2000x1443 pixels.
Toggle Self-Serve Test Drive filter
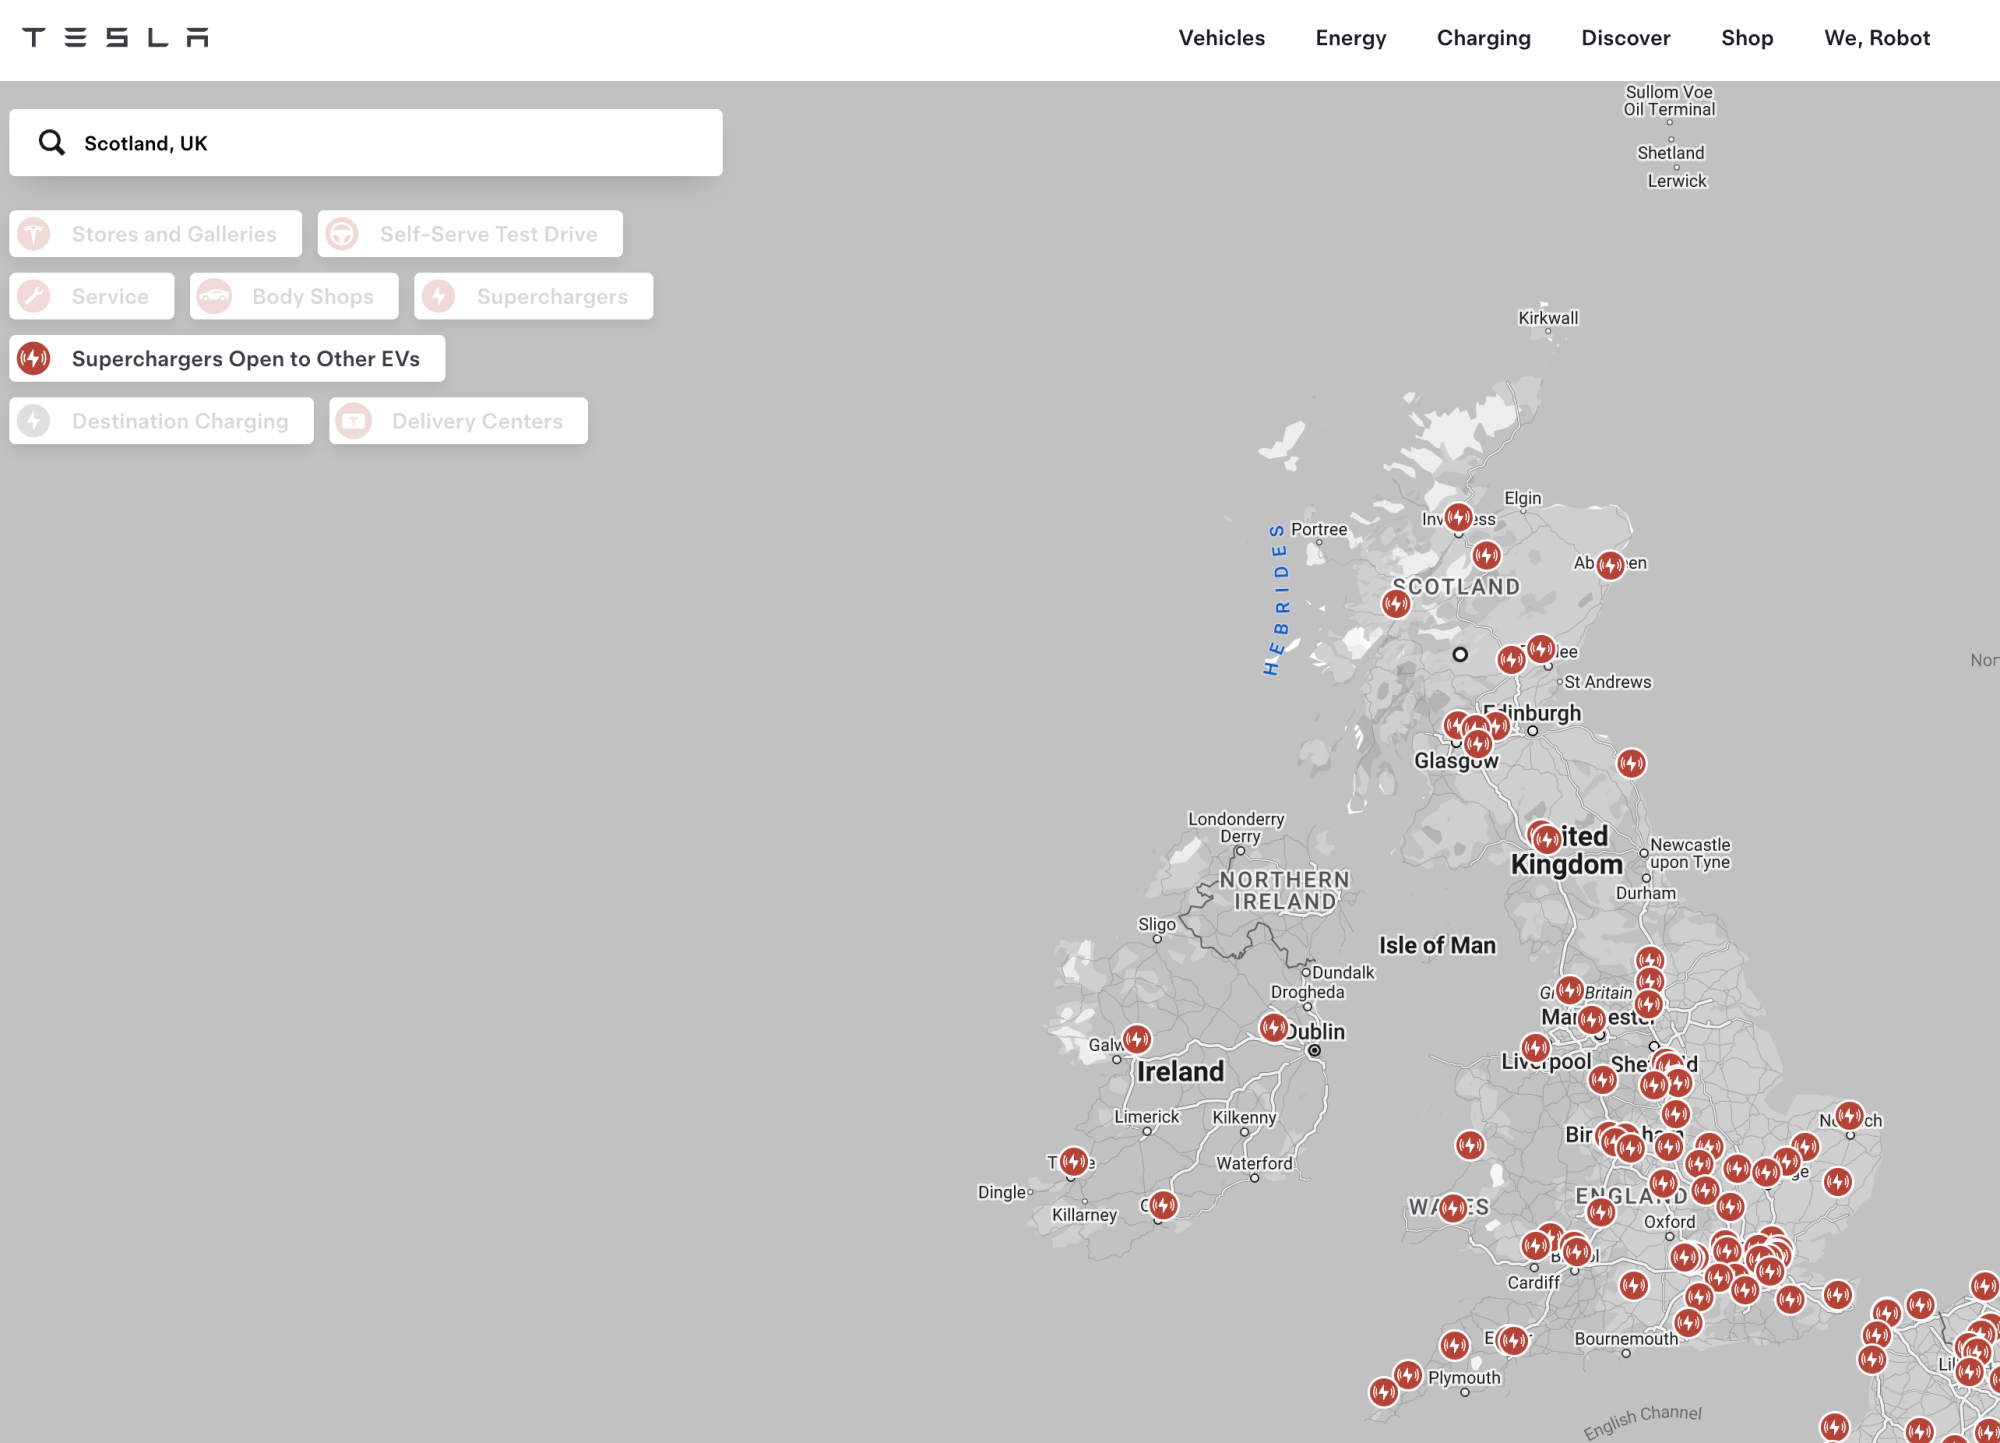(x=470, y=234)
